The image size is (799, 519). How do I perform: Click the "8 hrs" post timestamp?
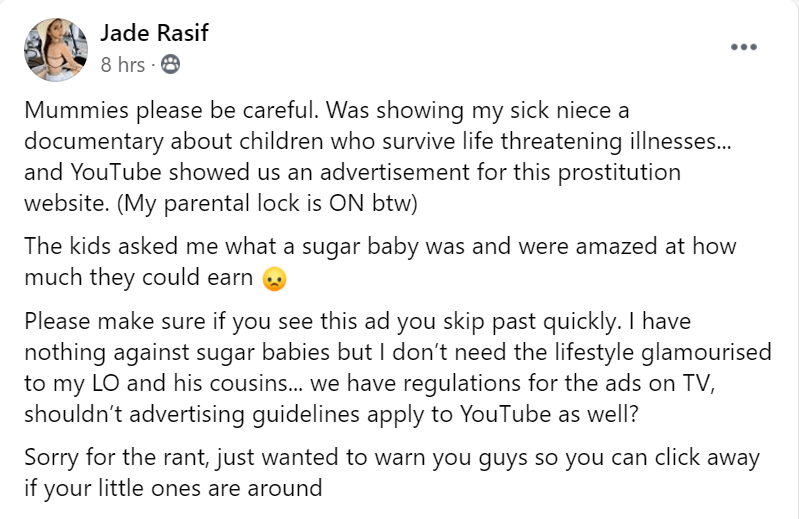tap(122, 65)
